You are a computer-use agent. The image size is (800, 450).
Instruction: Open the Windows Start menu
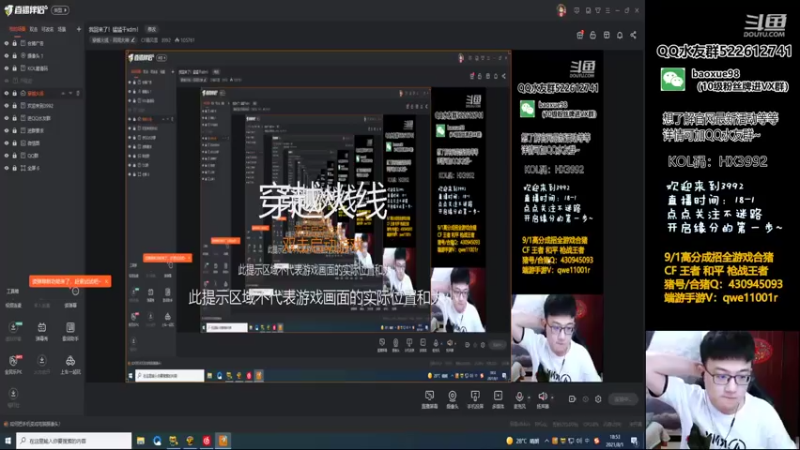(8, 440)
